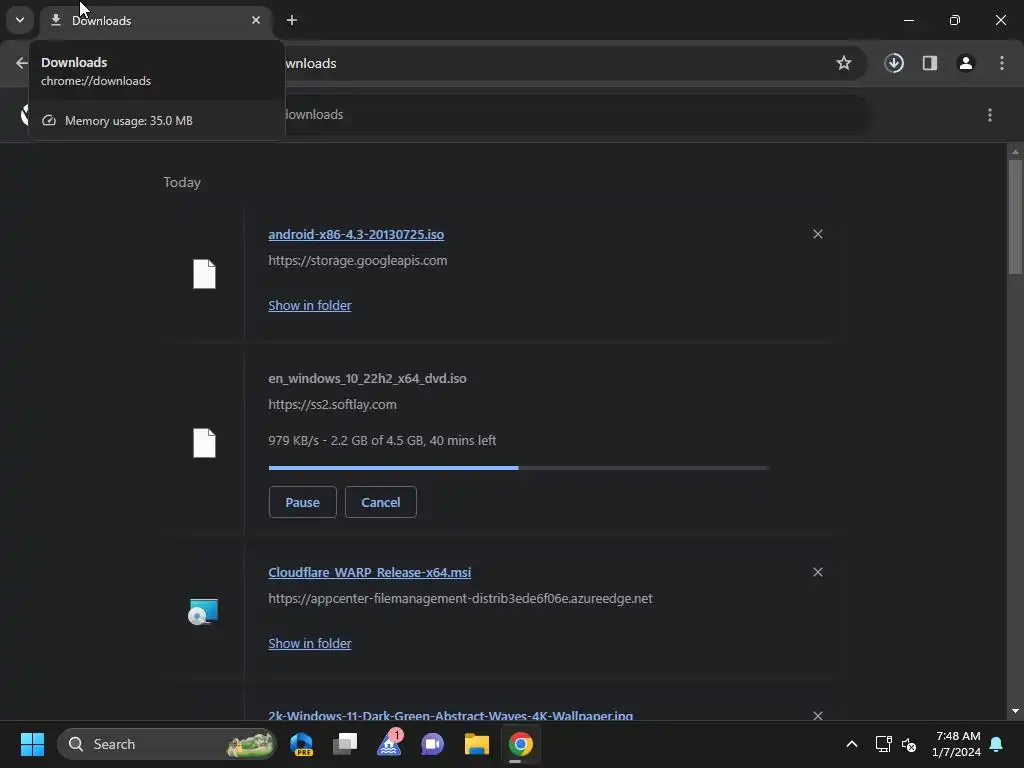This screenshot has width=1024, height=768.
Task: Open network status tray icon
Action: pyautogui.click(x=883, y=744)
